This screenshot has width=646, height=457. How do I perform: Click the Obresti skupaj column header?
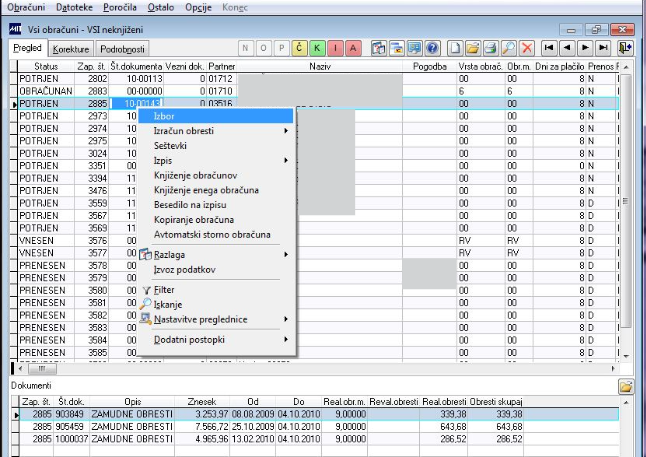tap(496, 401)
